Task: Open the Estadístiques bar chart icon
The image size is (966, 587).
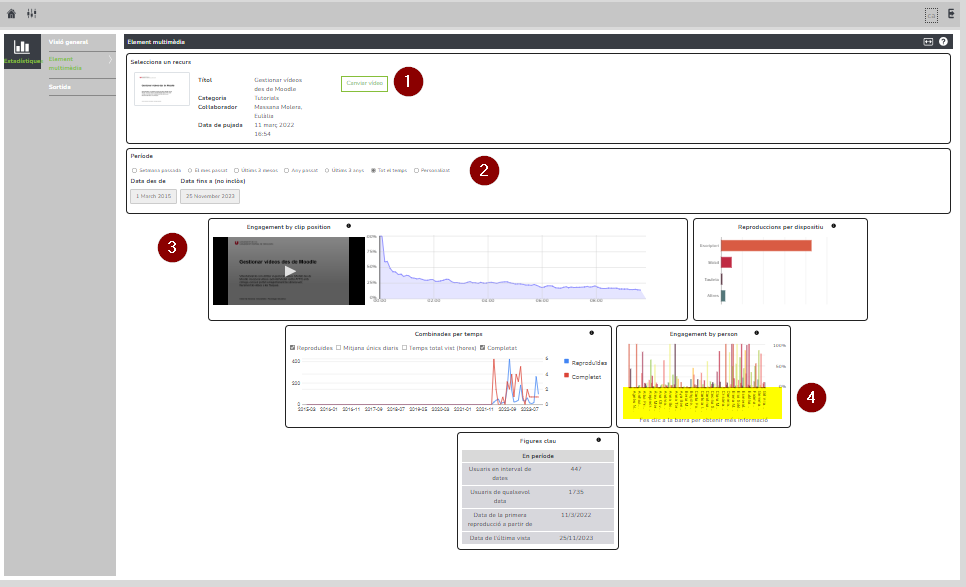Action: point(22,47)
